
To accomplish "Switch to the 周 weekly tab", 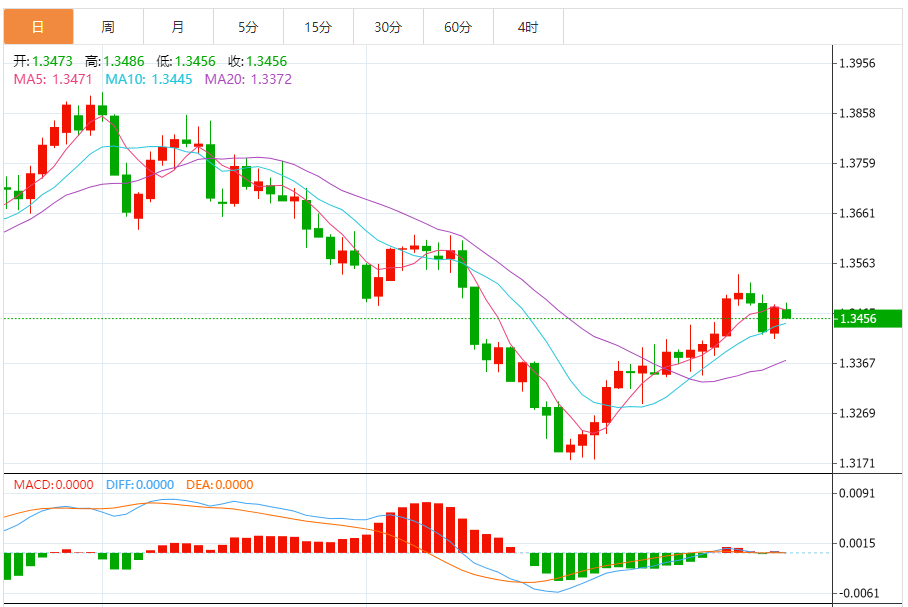I will click(x=108, y=27).
